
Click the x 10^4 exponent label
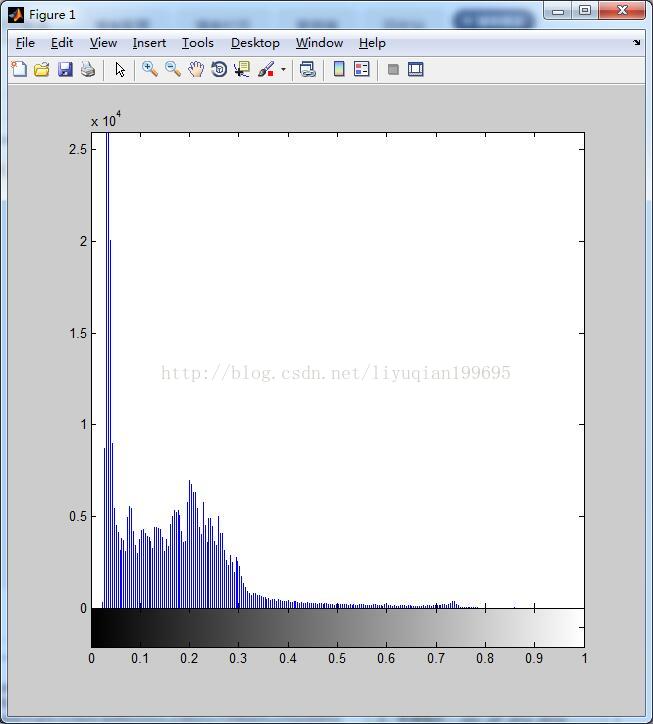pos(106,120)
